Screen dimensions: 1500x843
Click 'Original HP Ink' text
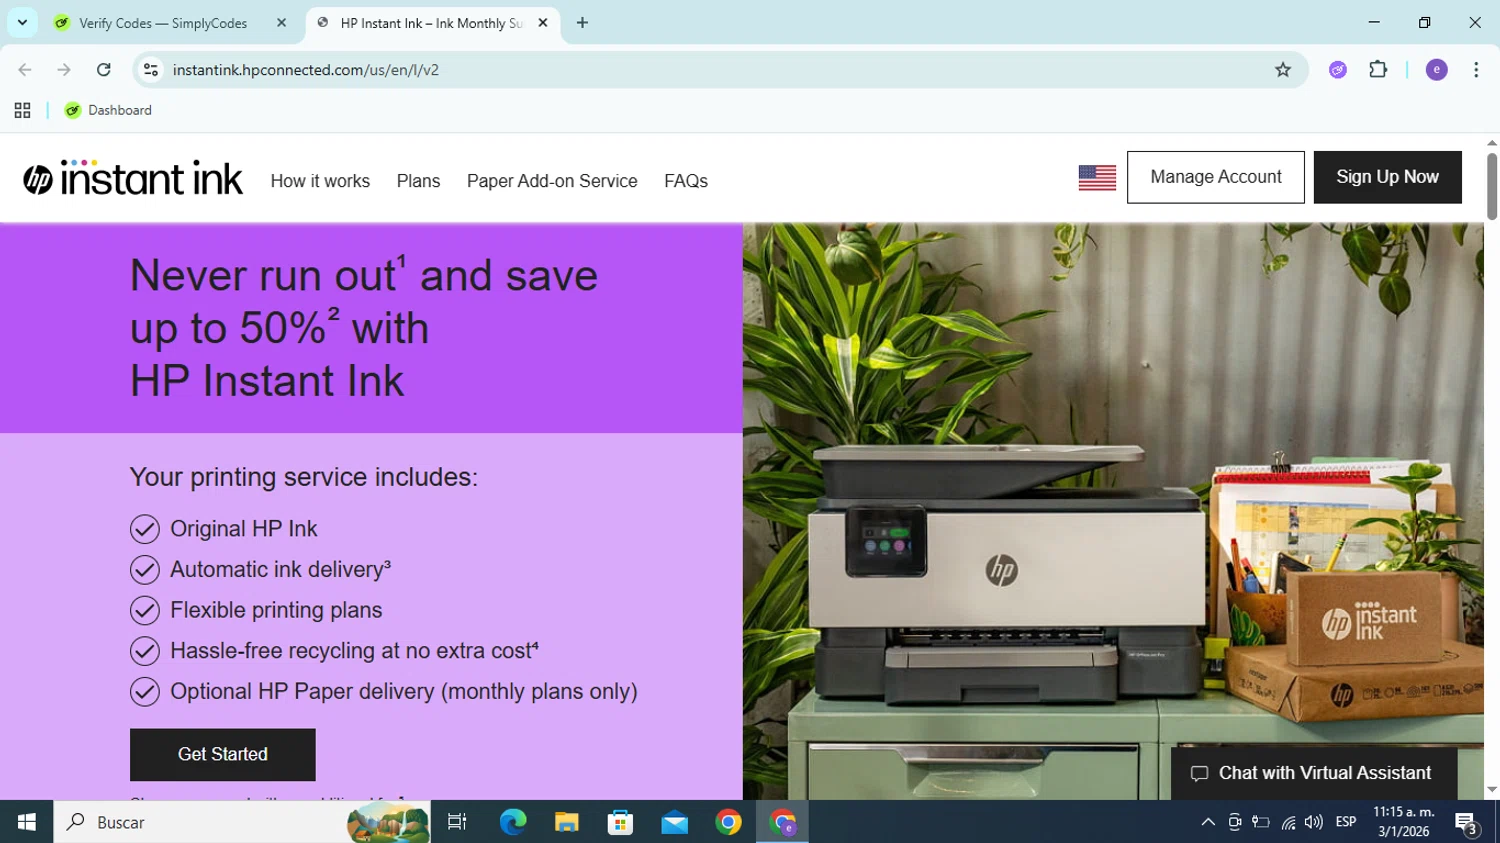[x=244, y=529]
